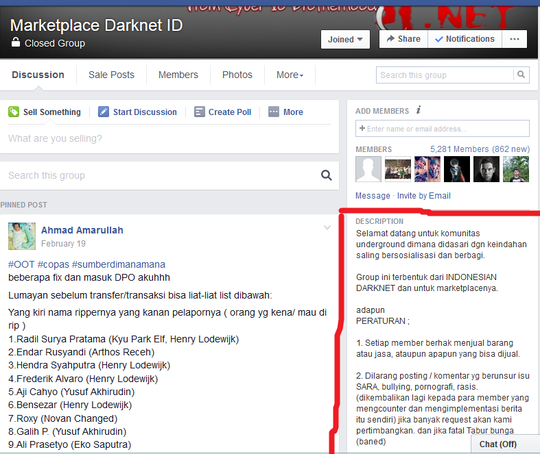Open the 5,281 Members link
Viewport: 540px width, 454px height.
pyautogui.click(x=480, y=149)
